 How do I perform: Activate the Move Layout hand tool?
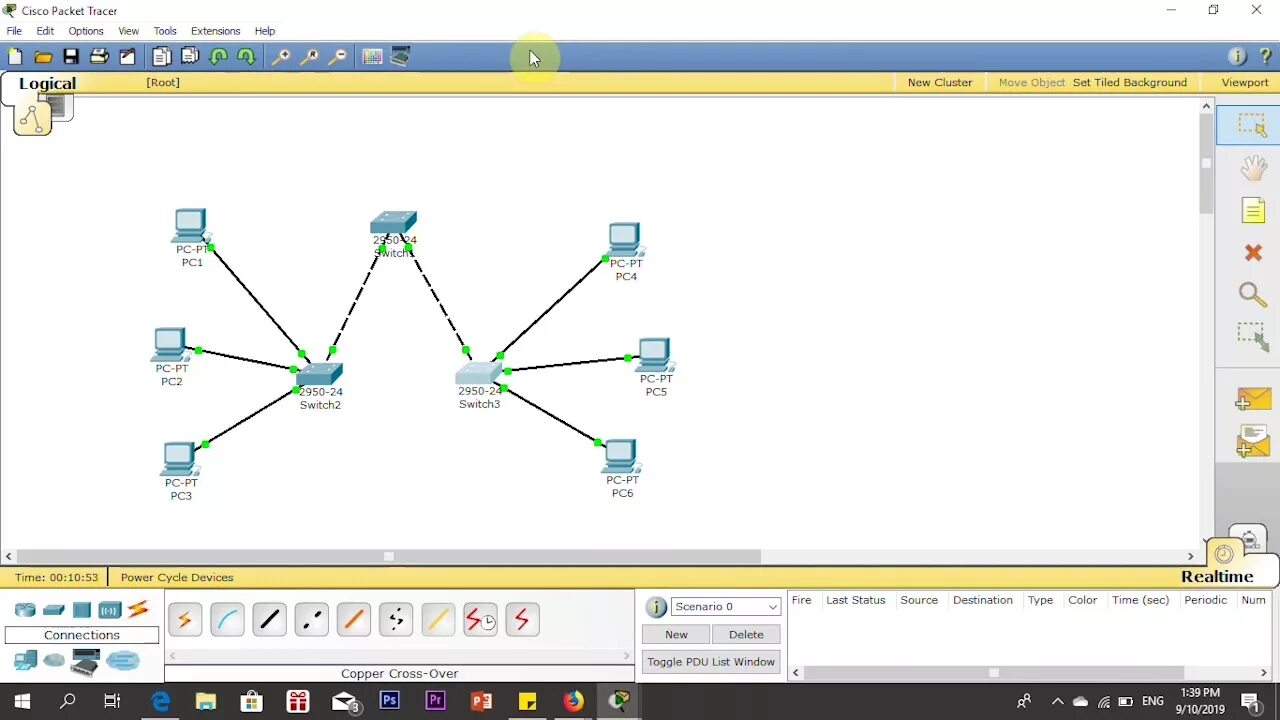1253,168
